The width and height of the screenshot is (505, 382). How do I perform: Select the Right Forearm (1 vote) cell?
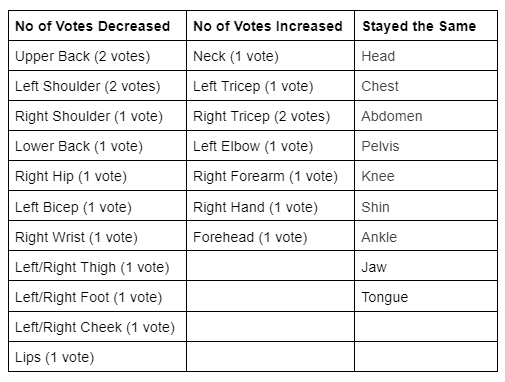[270, 176]
